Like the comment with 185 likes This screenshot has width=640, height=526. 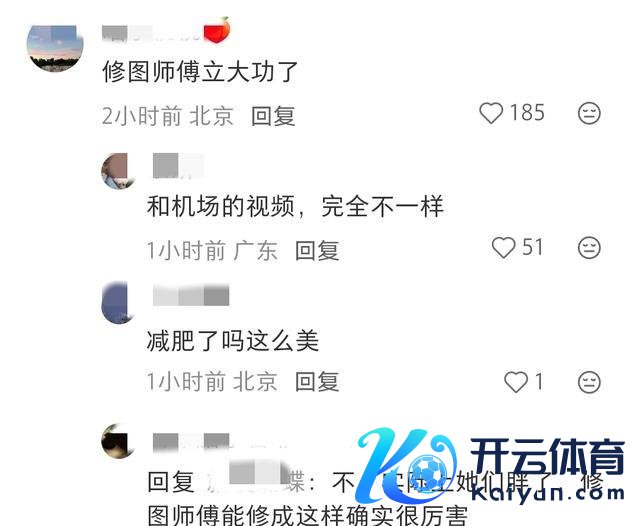[x=491, y=113]
